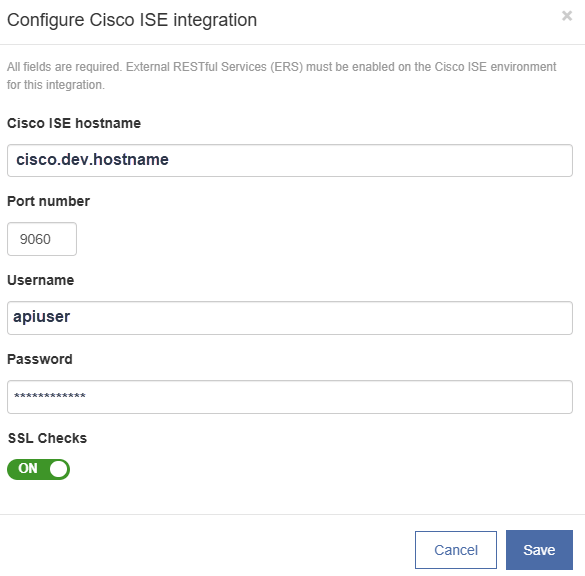Save the Cisco ISE integration settings
The height and width of the screenshot is (576, 585).
click(x=539, y=550)
